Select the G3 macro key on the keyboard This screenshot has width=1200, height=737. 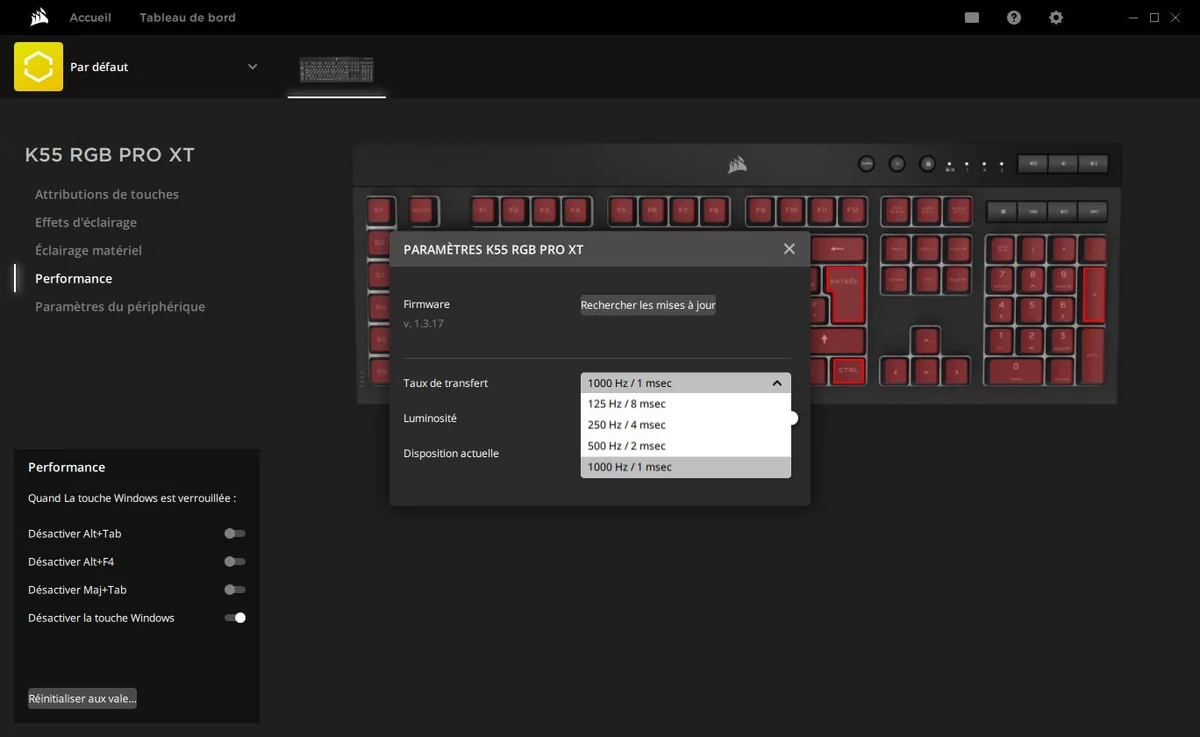coord(379,273)
